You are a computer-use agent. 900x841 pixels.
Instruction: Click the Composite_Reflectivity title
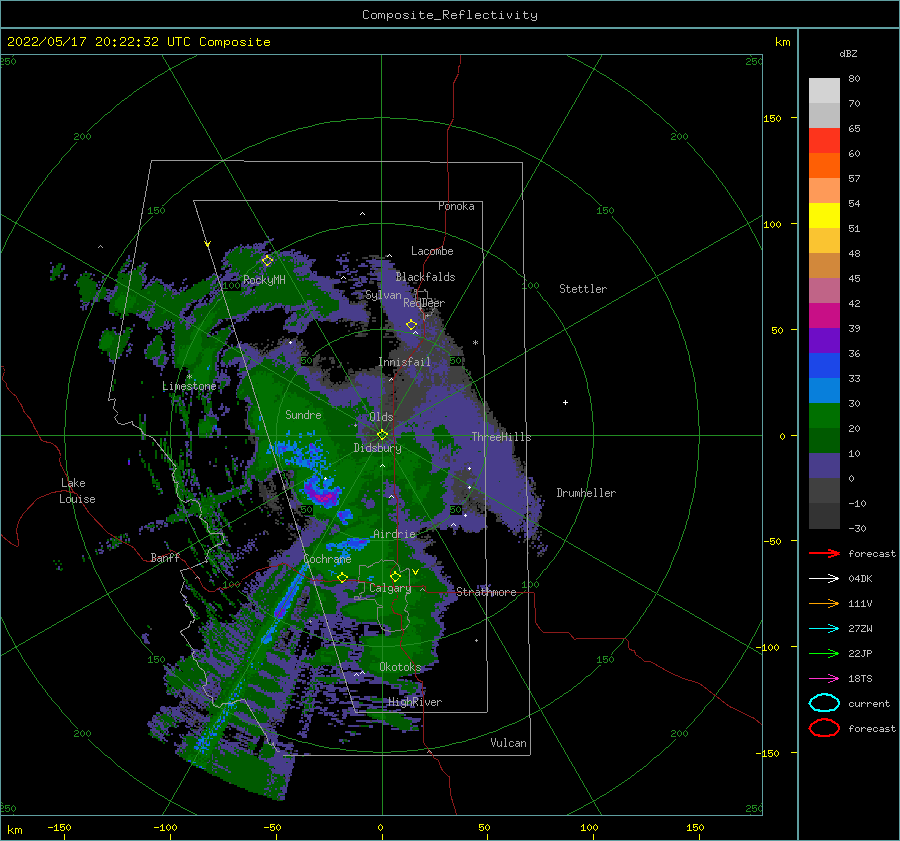pyautogui.click(x=449, y=15)
